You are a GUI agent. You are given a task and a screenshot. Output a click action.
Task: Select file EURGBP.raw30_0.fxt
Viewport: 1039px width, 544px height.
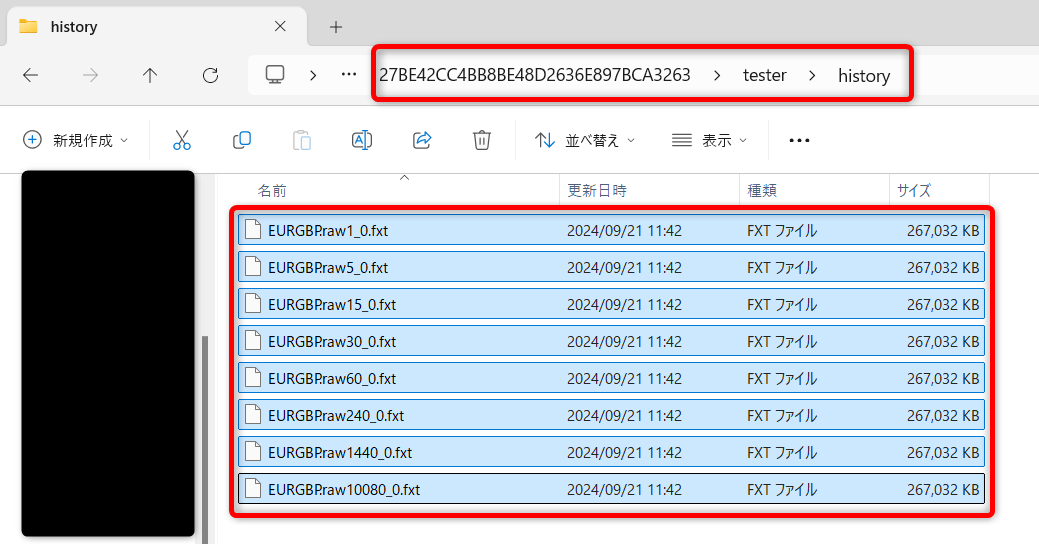[x=611, y=341]
